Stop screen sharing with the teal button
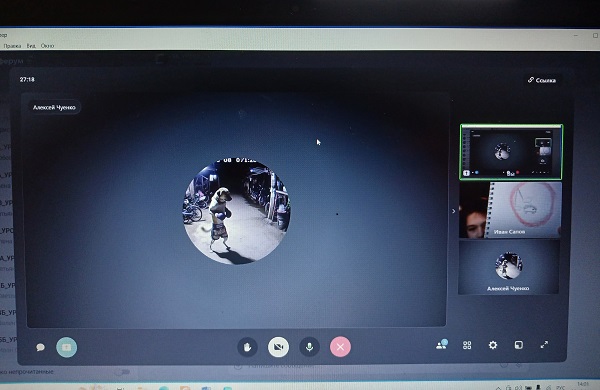 [67, 347]
